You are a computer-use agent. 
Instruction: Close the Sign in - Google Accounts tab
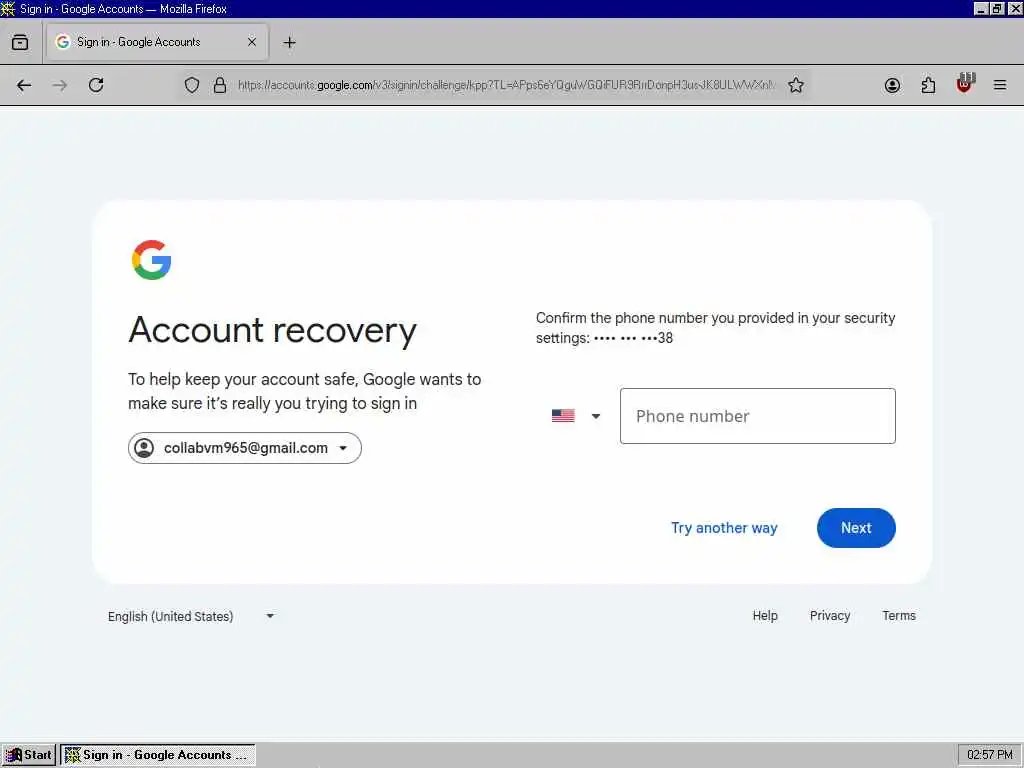252,42
